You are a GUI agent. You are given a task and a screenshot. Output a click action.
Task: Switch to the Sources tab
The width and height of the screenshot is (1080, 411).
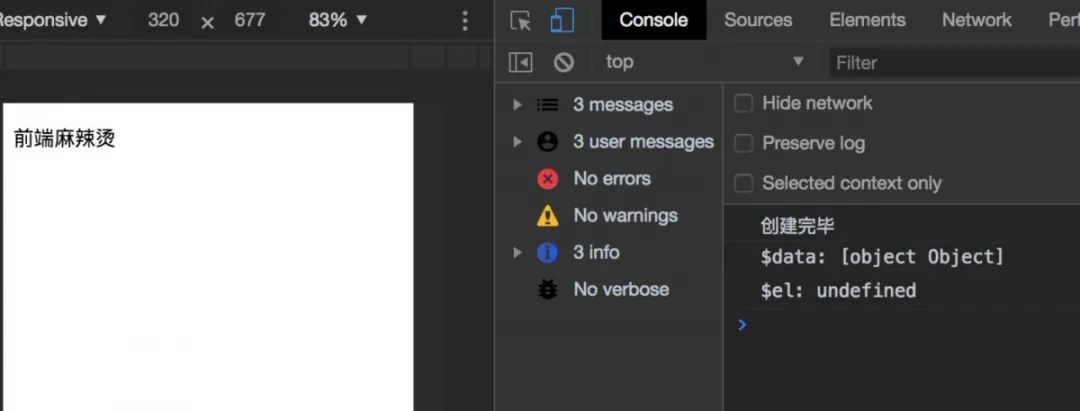click(x=758, y=20)
